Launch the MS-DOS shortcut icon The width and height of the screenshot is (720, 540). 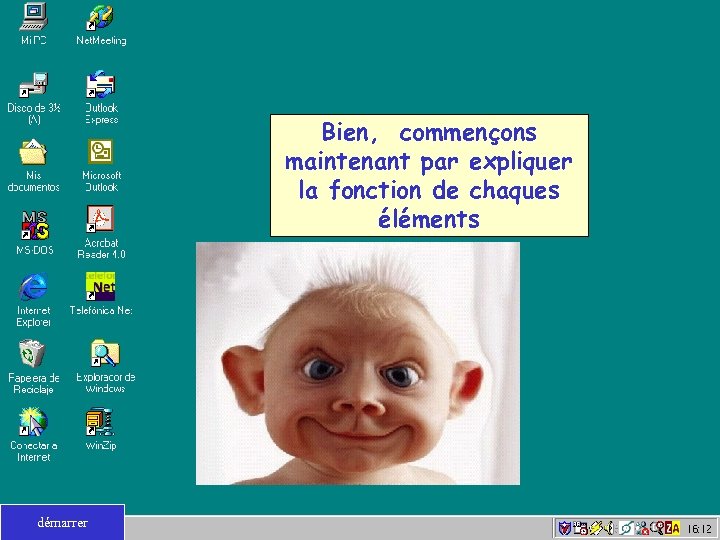click(34, 232)
